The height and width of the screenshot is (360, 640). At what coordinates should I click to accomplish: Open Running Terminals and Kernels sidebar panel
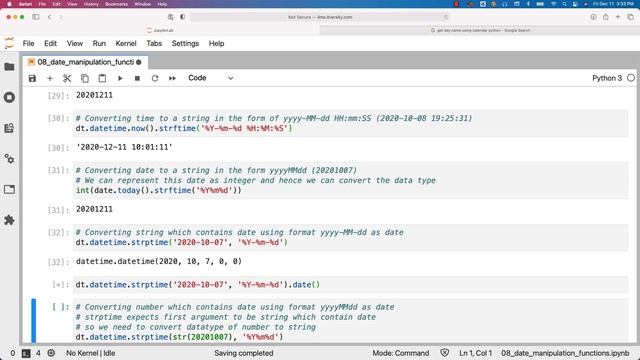pyautogui.click(x=9, y=97)
